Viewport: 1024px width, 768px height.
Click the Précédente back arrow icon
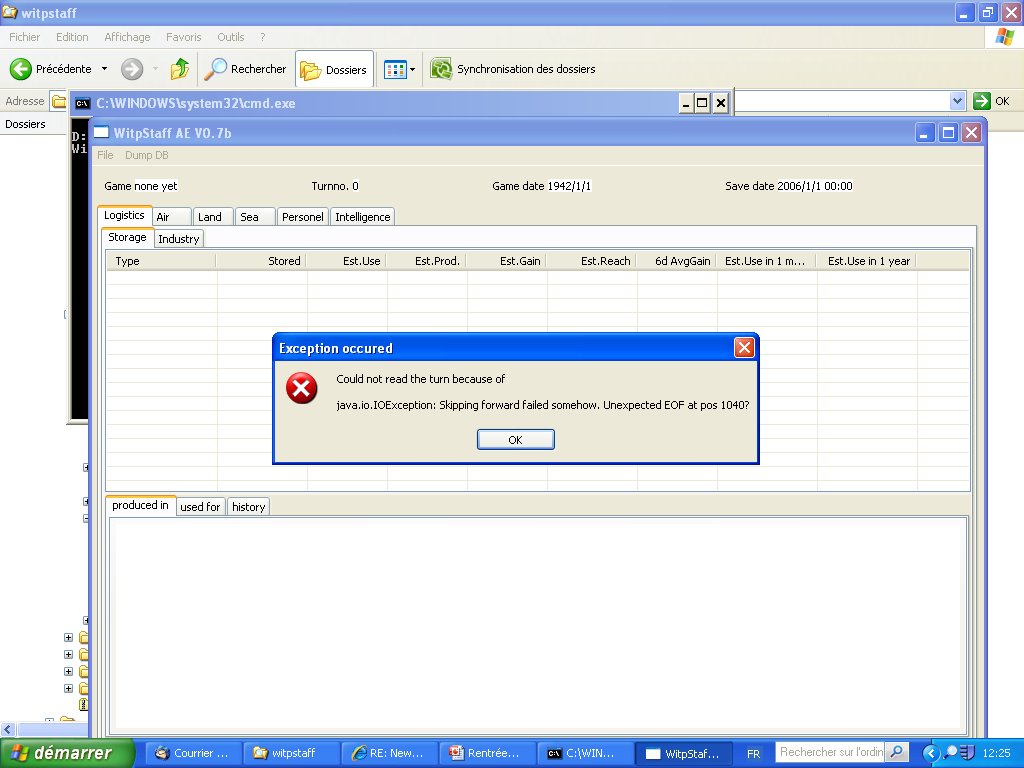coord(21,69)
